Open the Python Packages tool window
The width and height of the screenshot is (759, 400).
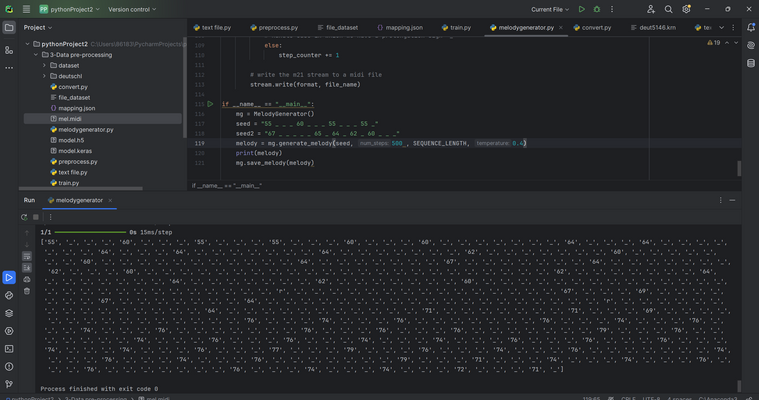pos(9,313)
